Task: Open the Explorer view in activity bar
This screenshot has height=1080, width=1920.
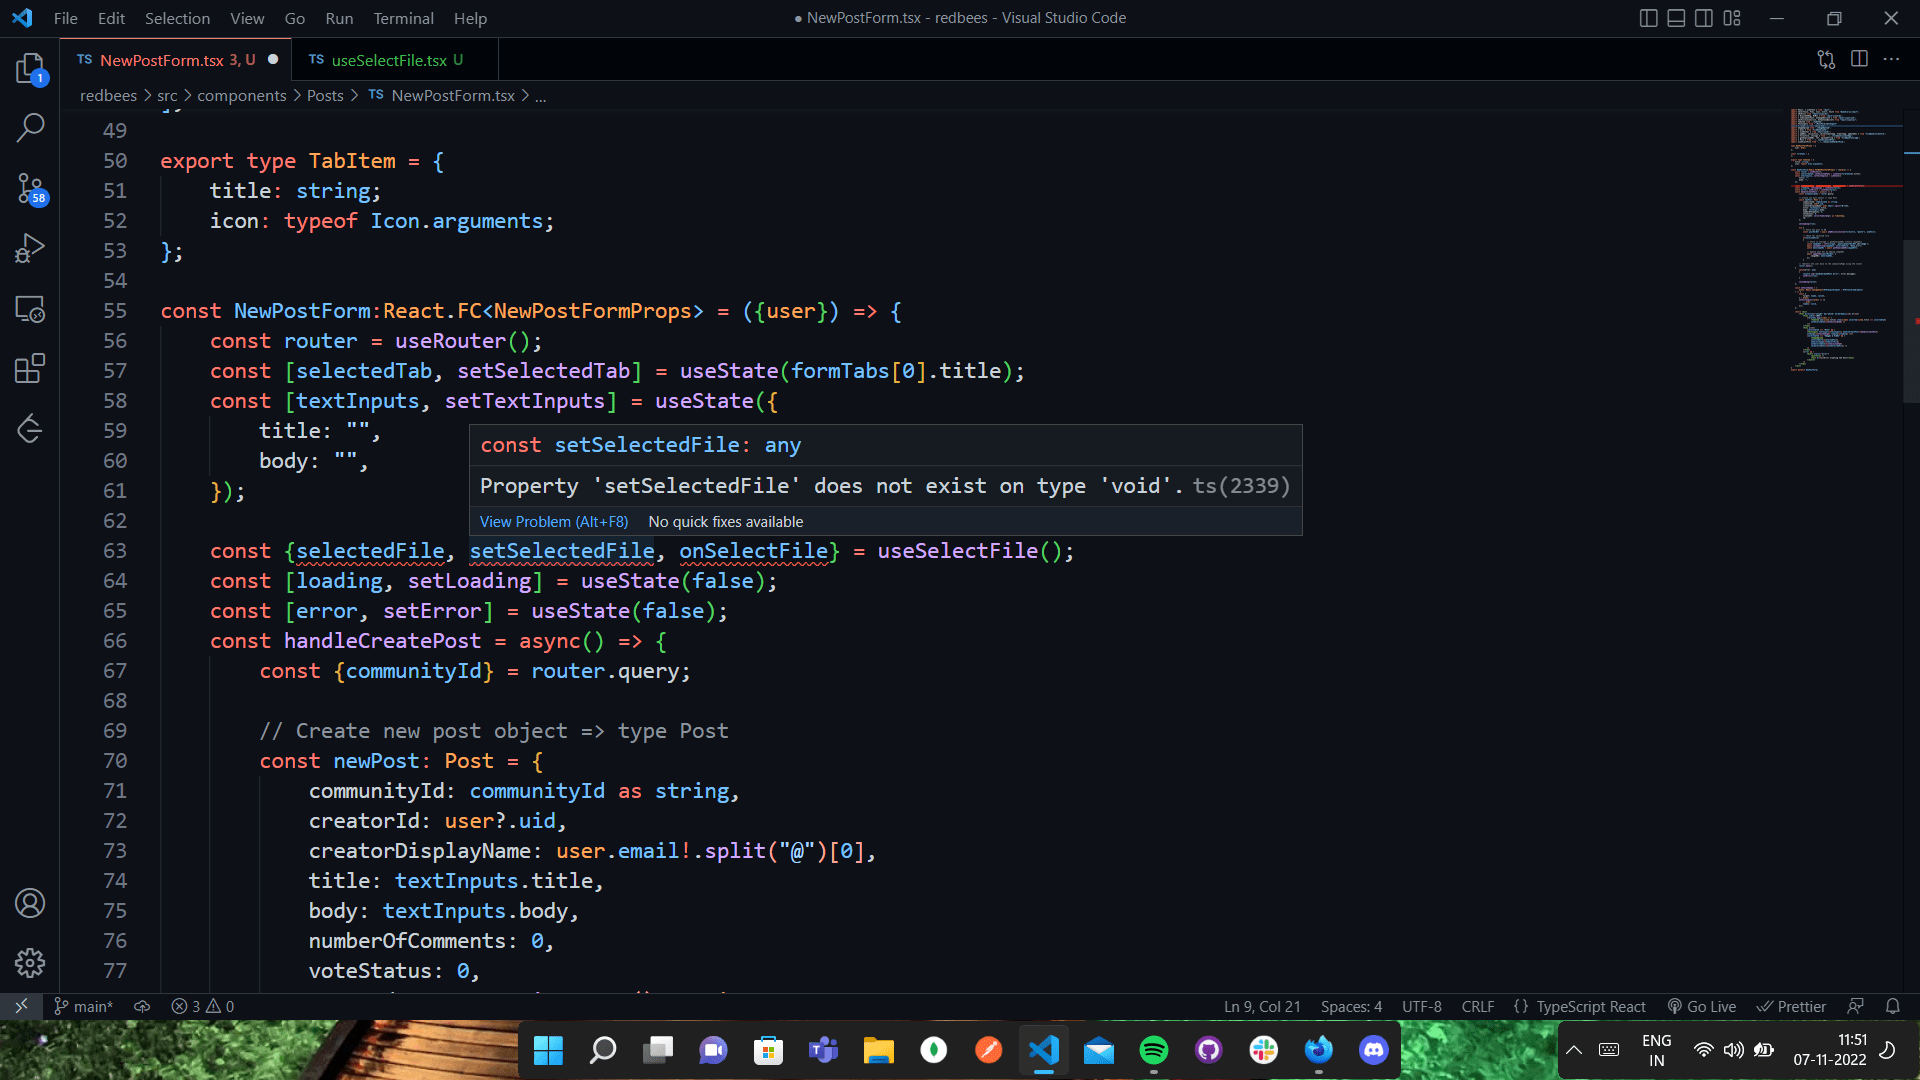Action: (30, 69)
